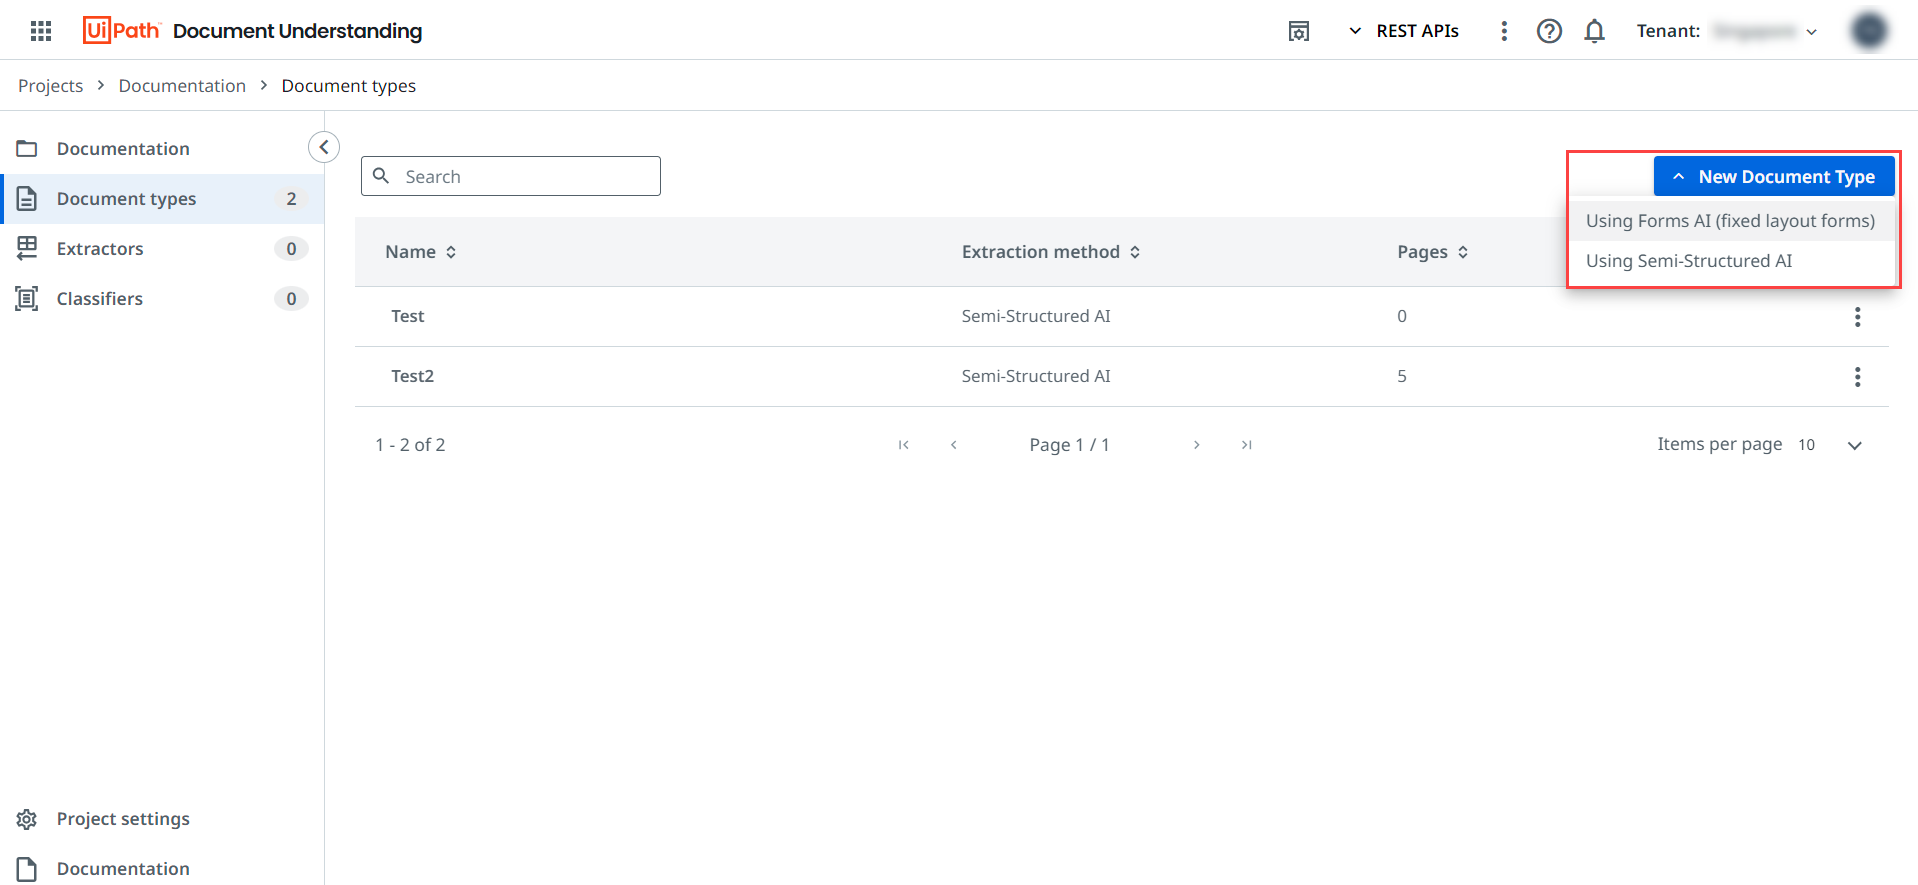Focus the Search input field

[x=511, y=176]
